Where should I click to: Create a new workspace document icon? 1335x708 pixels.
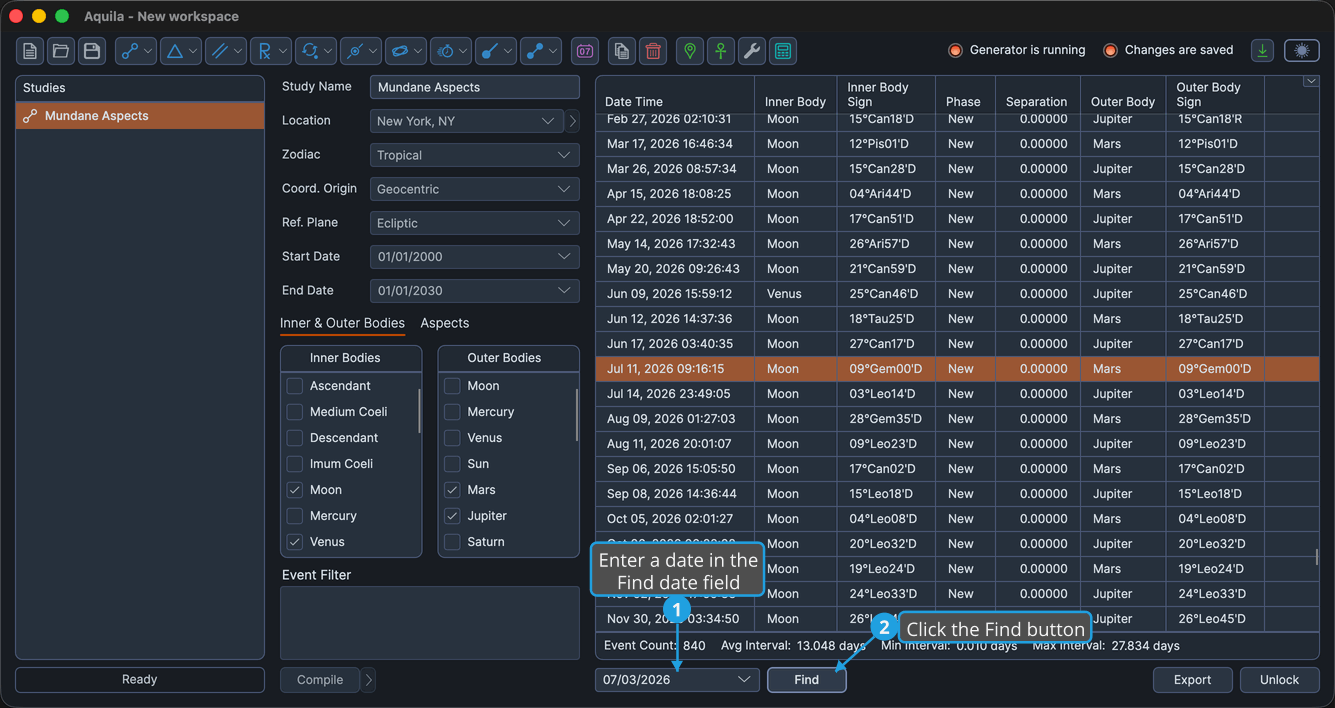[x=30, y=51]
